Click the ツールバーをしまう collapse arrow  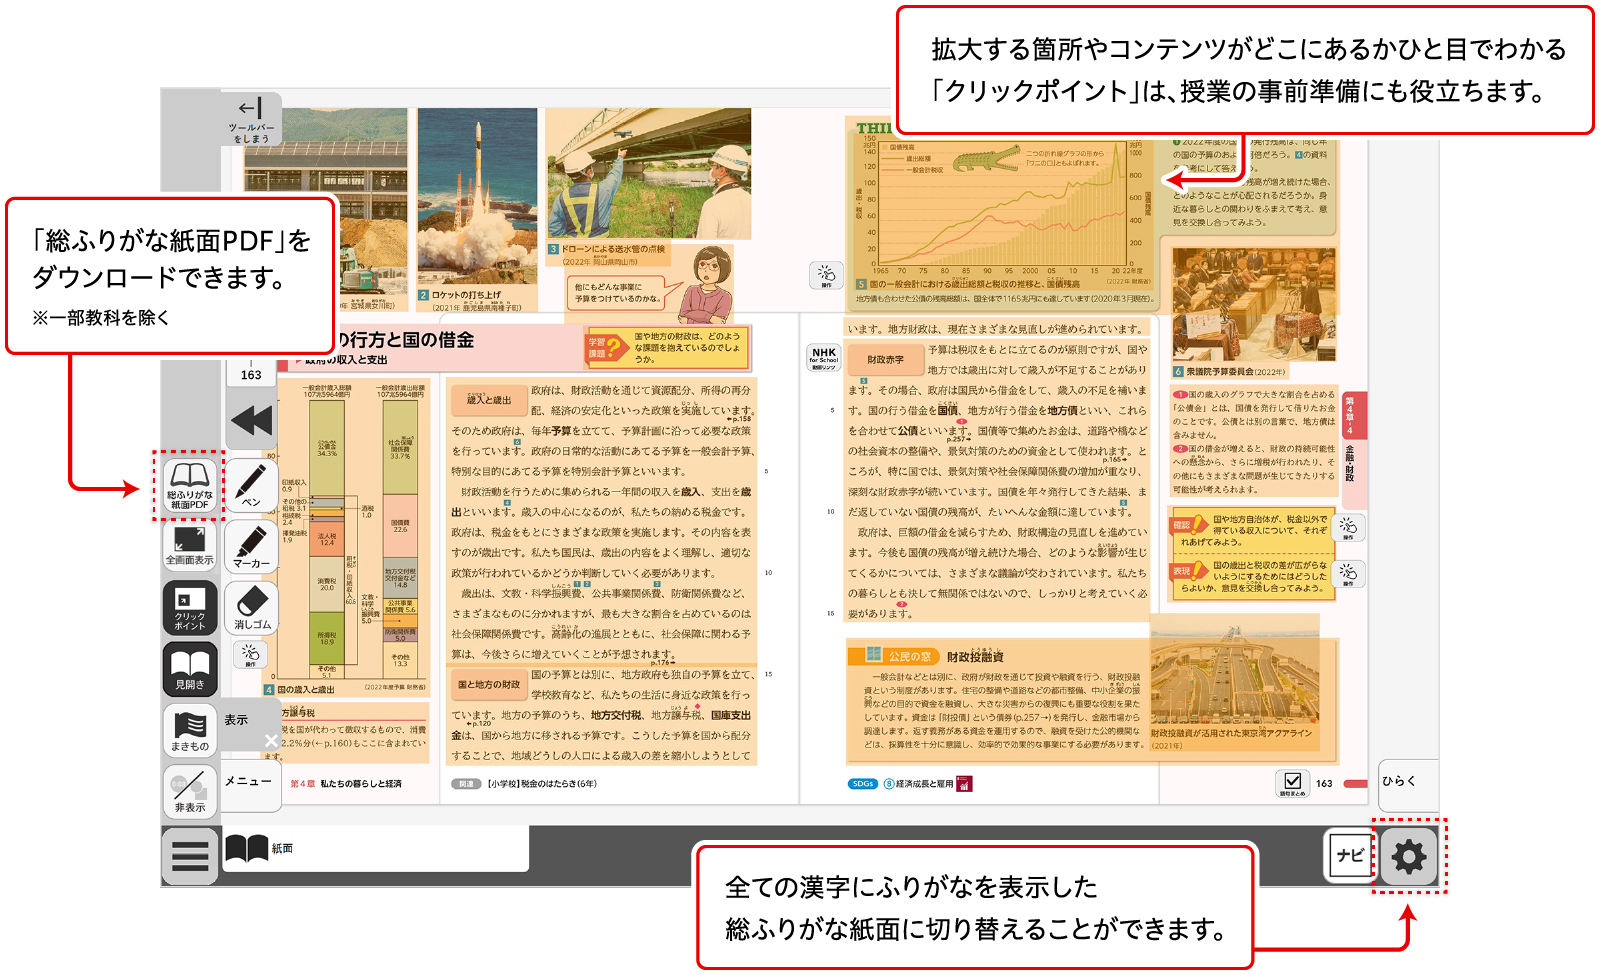(x=251, y=119)
